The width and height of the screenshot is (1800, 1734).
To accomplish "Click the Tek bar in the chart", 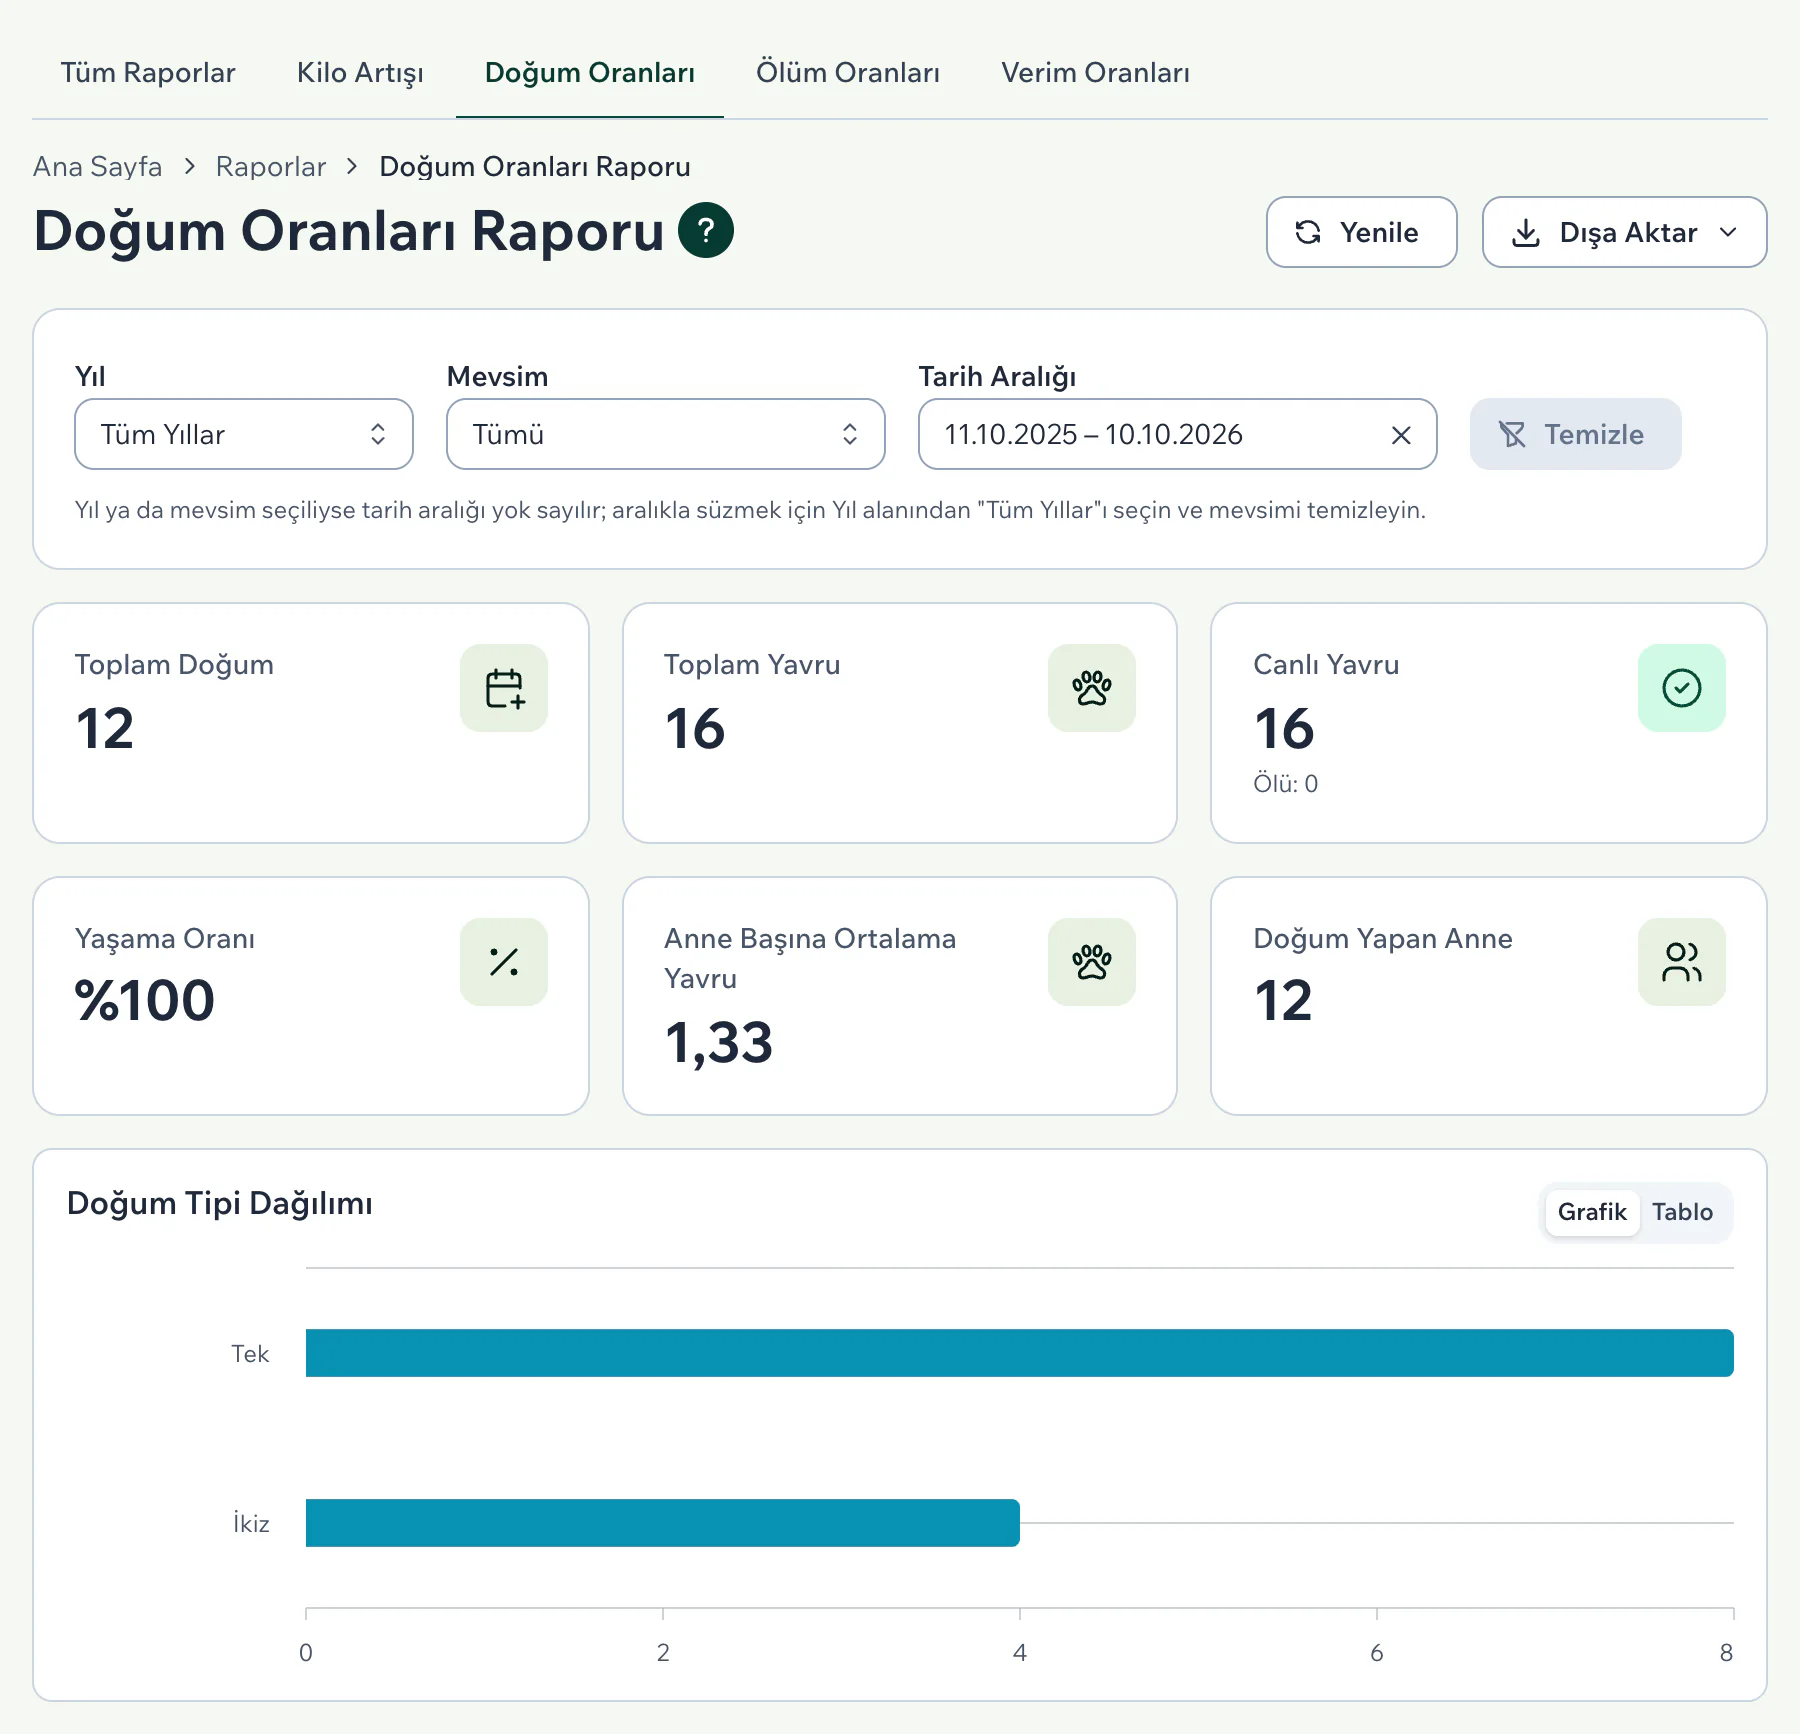I will click(x=1020, y=1353).
